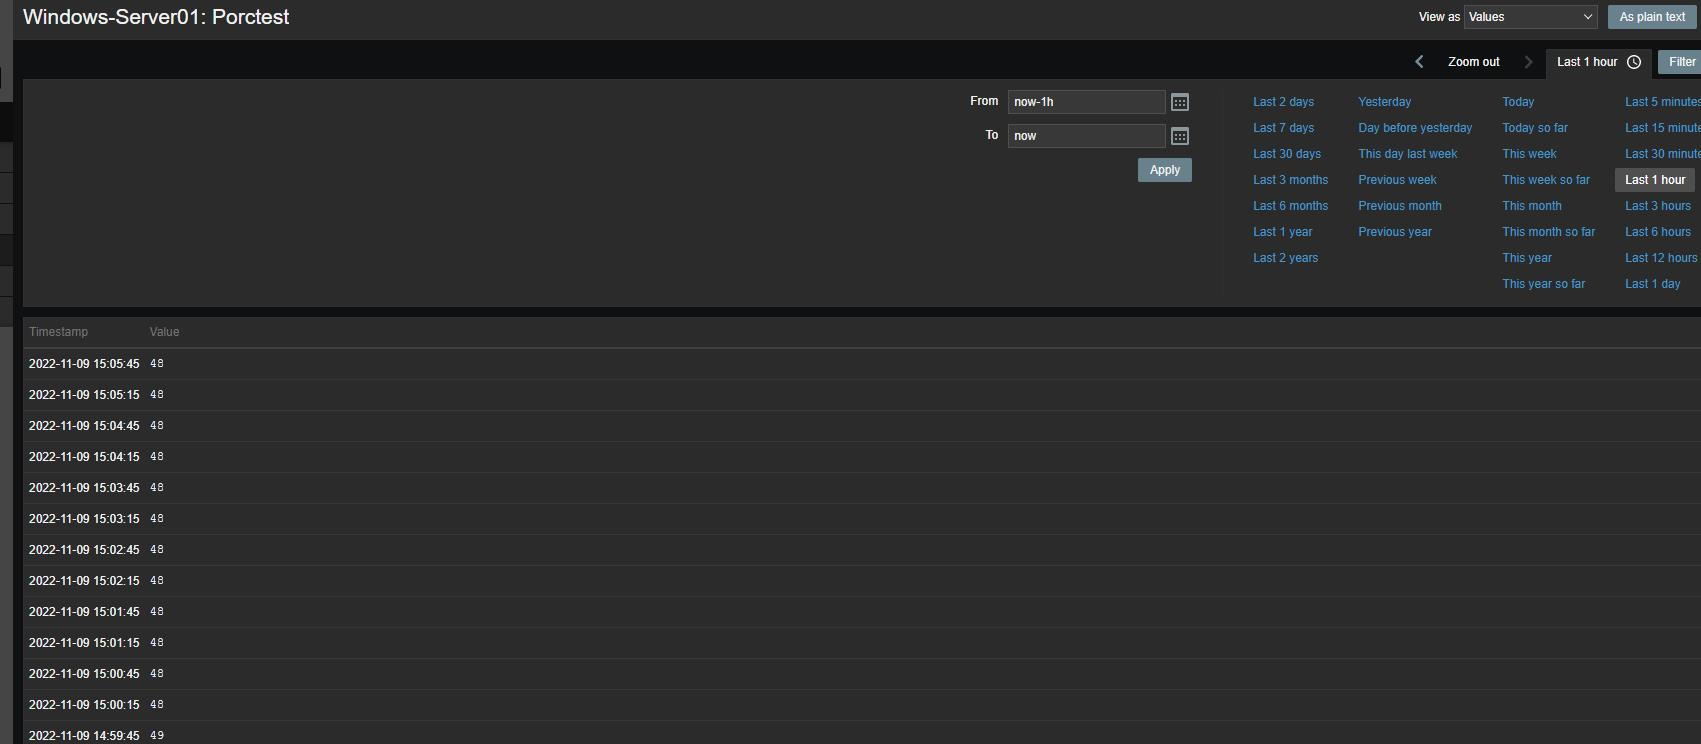The image size is (1701, 744).
Task: Click the highlighted Last 1 hour preset
Action: click(1655, 180)
